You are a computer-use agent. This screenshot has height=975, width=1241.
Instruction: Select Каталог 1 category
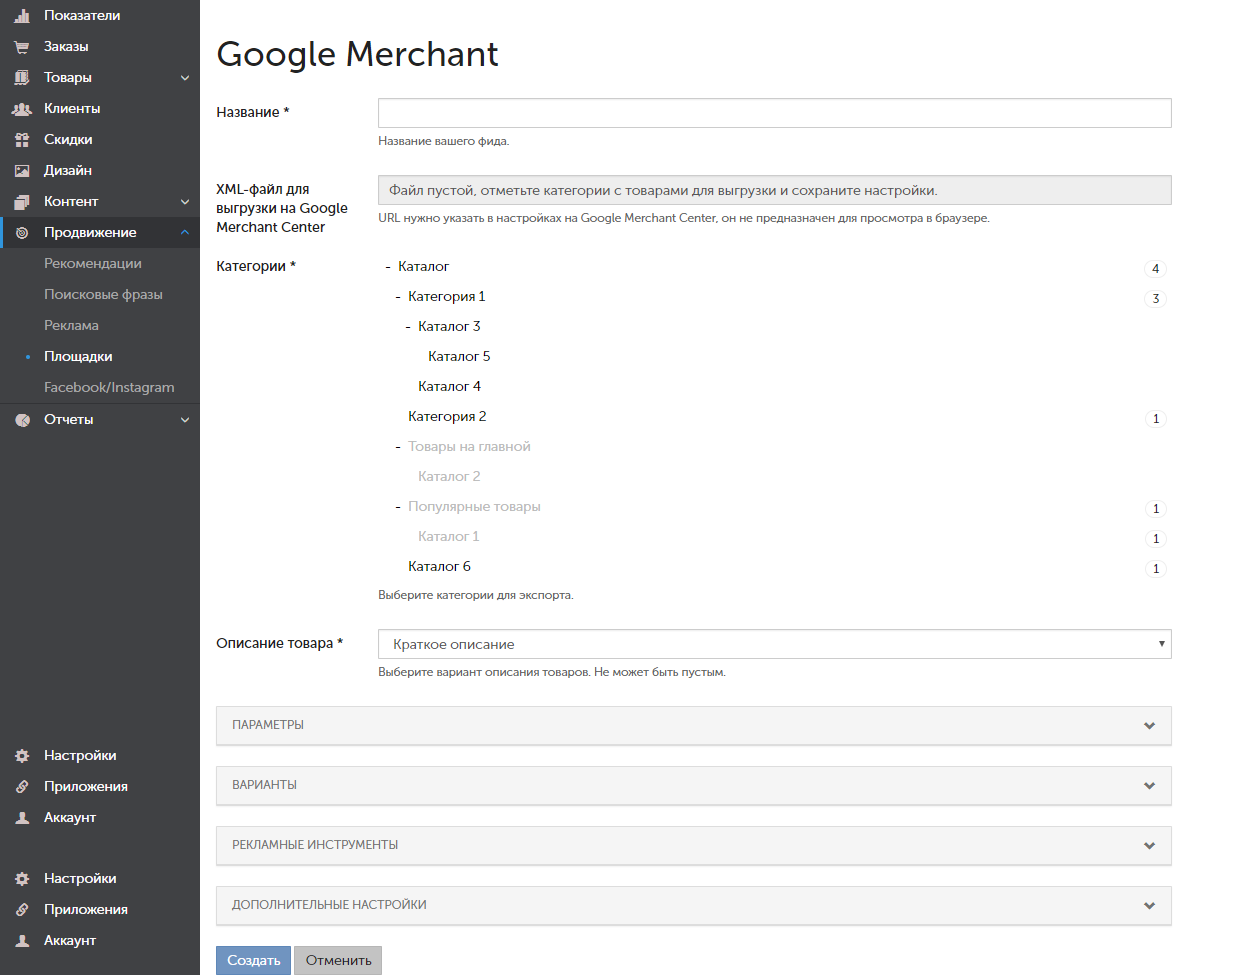click(x=448, y=536)
